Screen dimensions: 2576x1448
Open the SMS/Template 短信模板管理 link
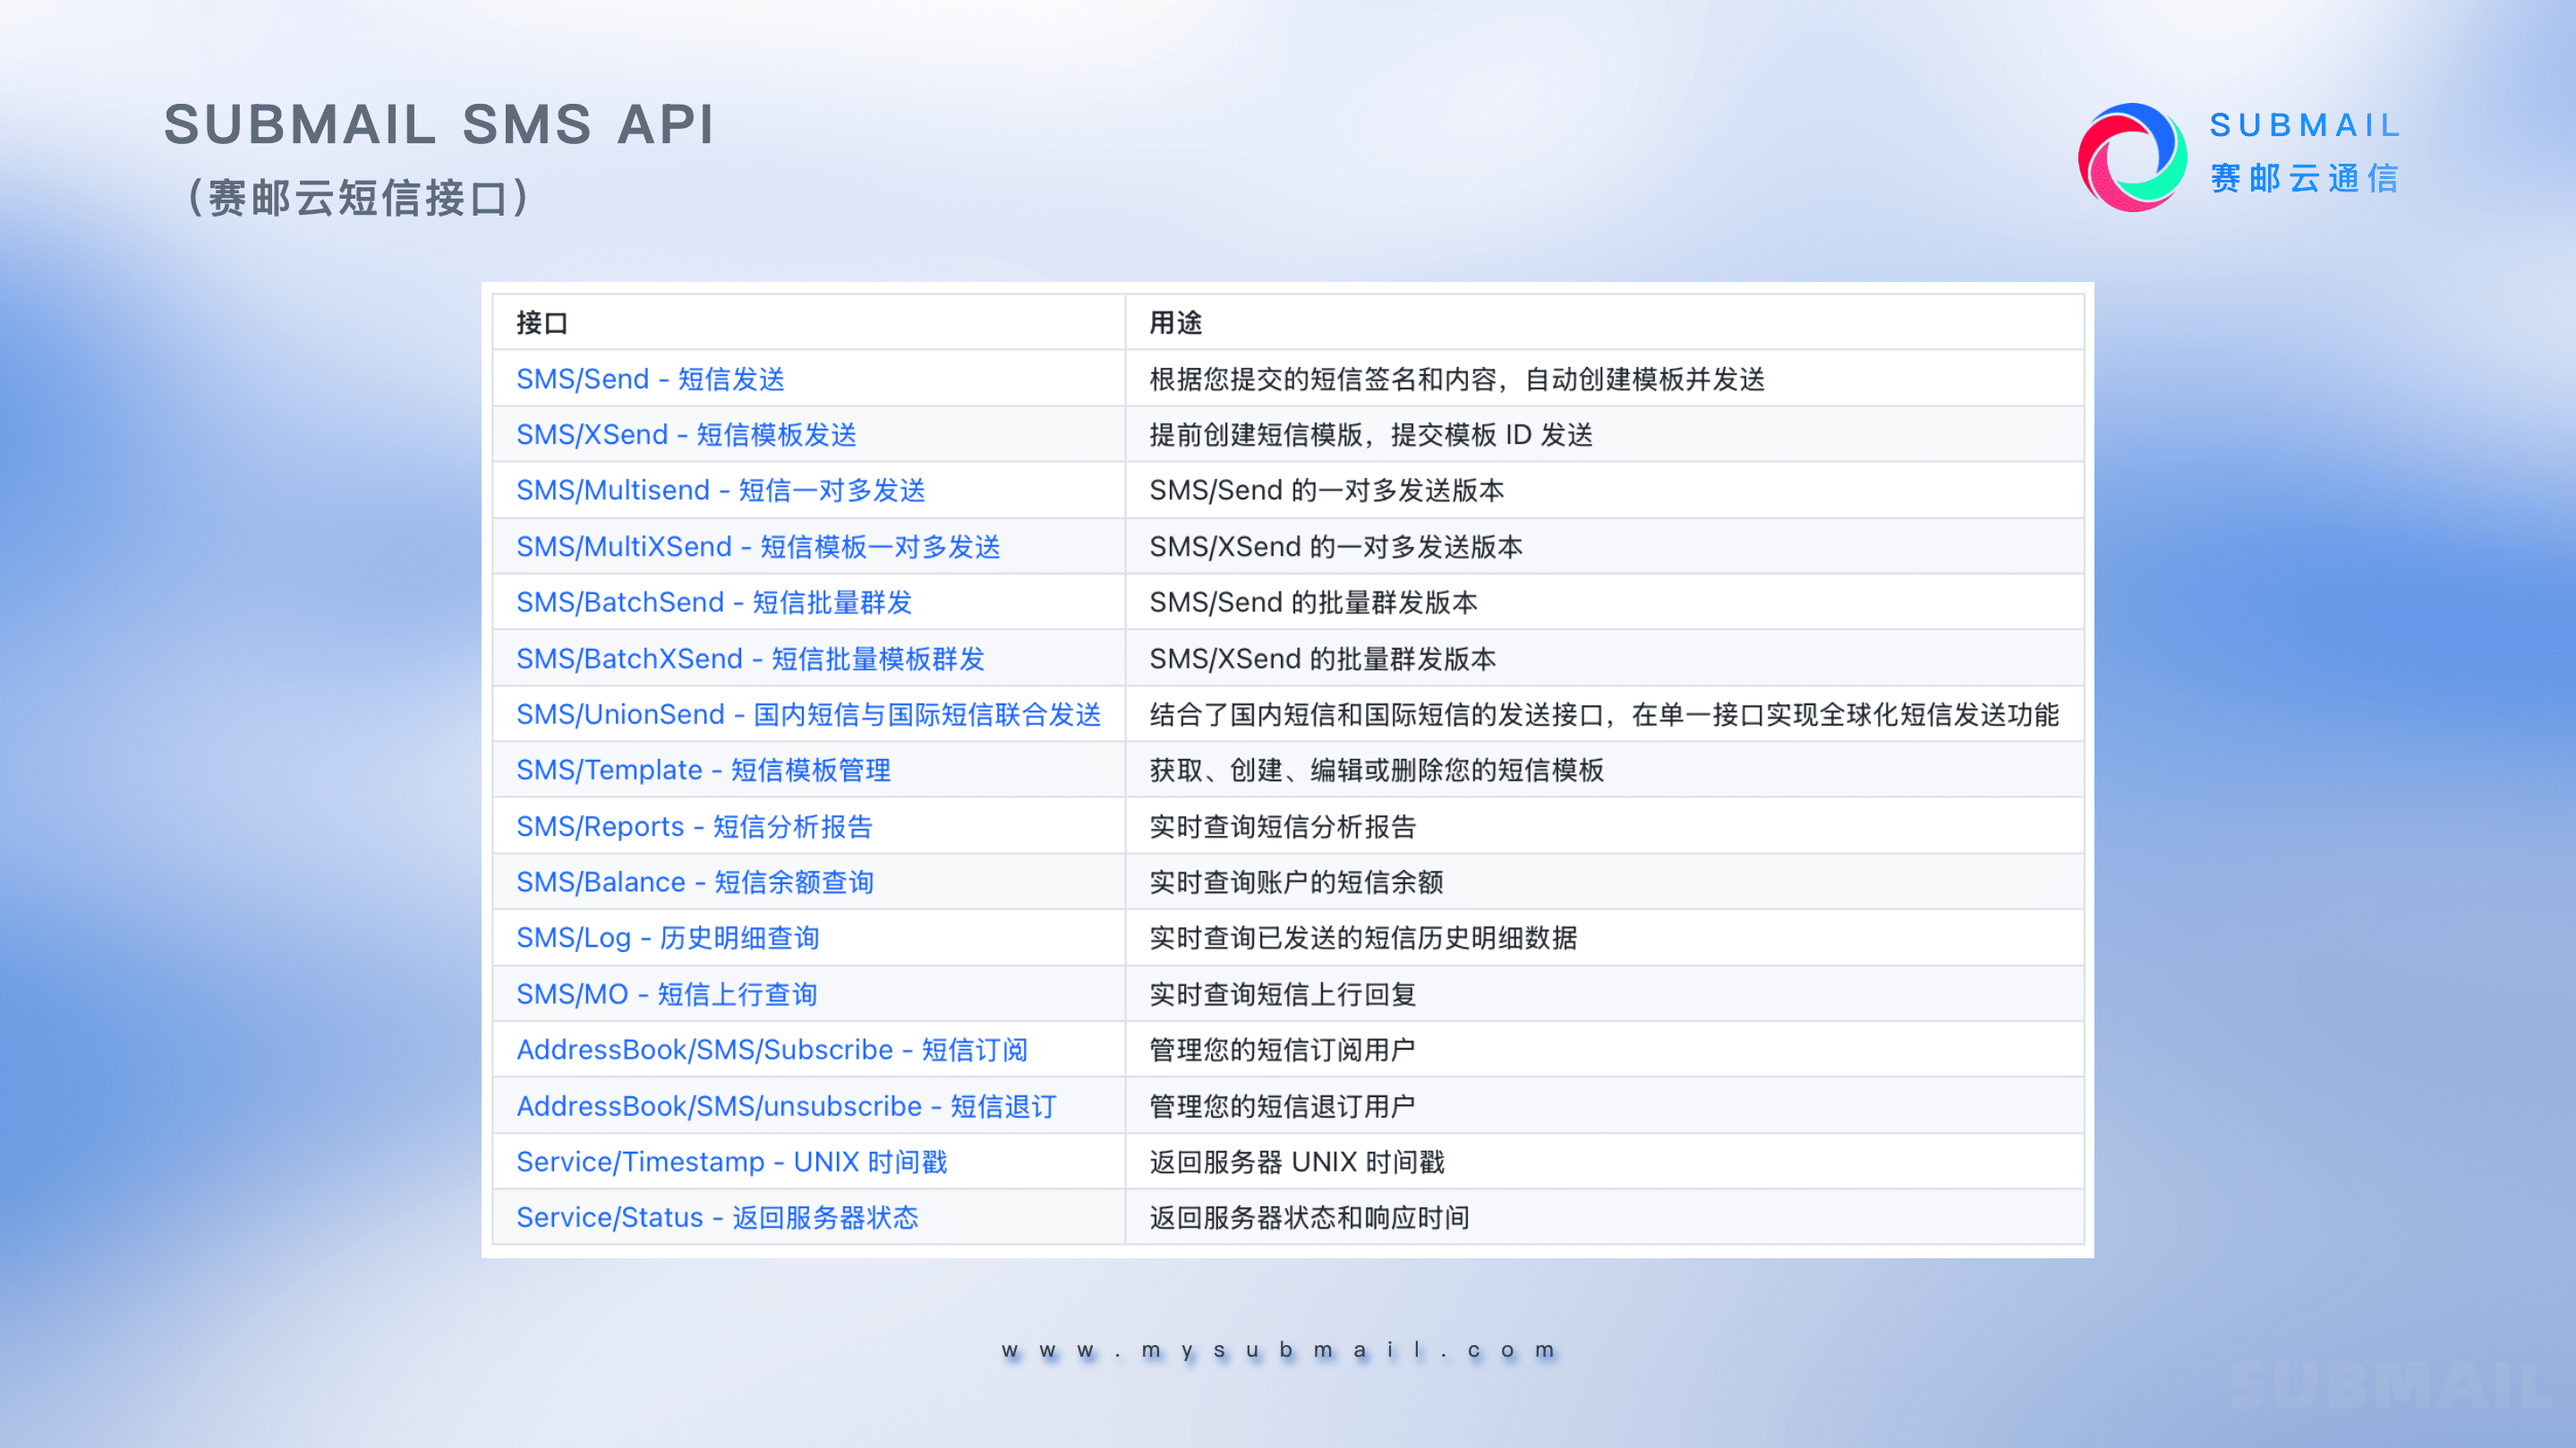point(703,770)
